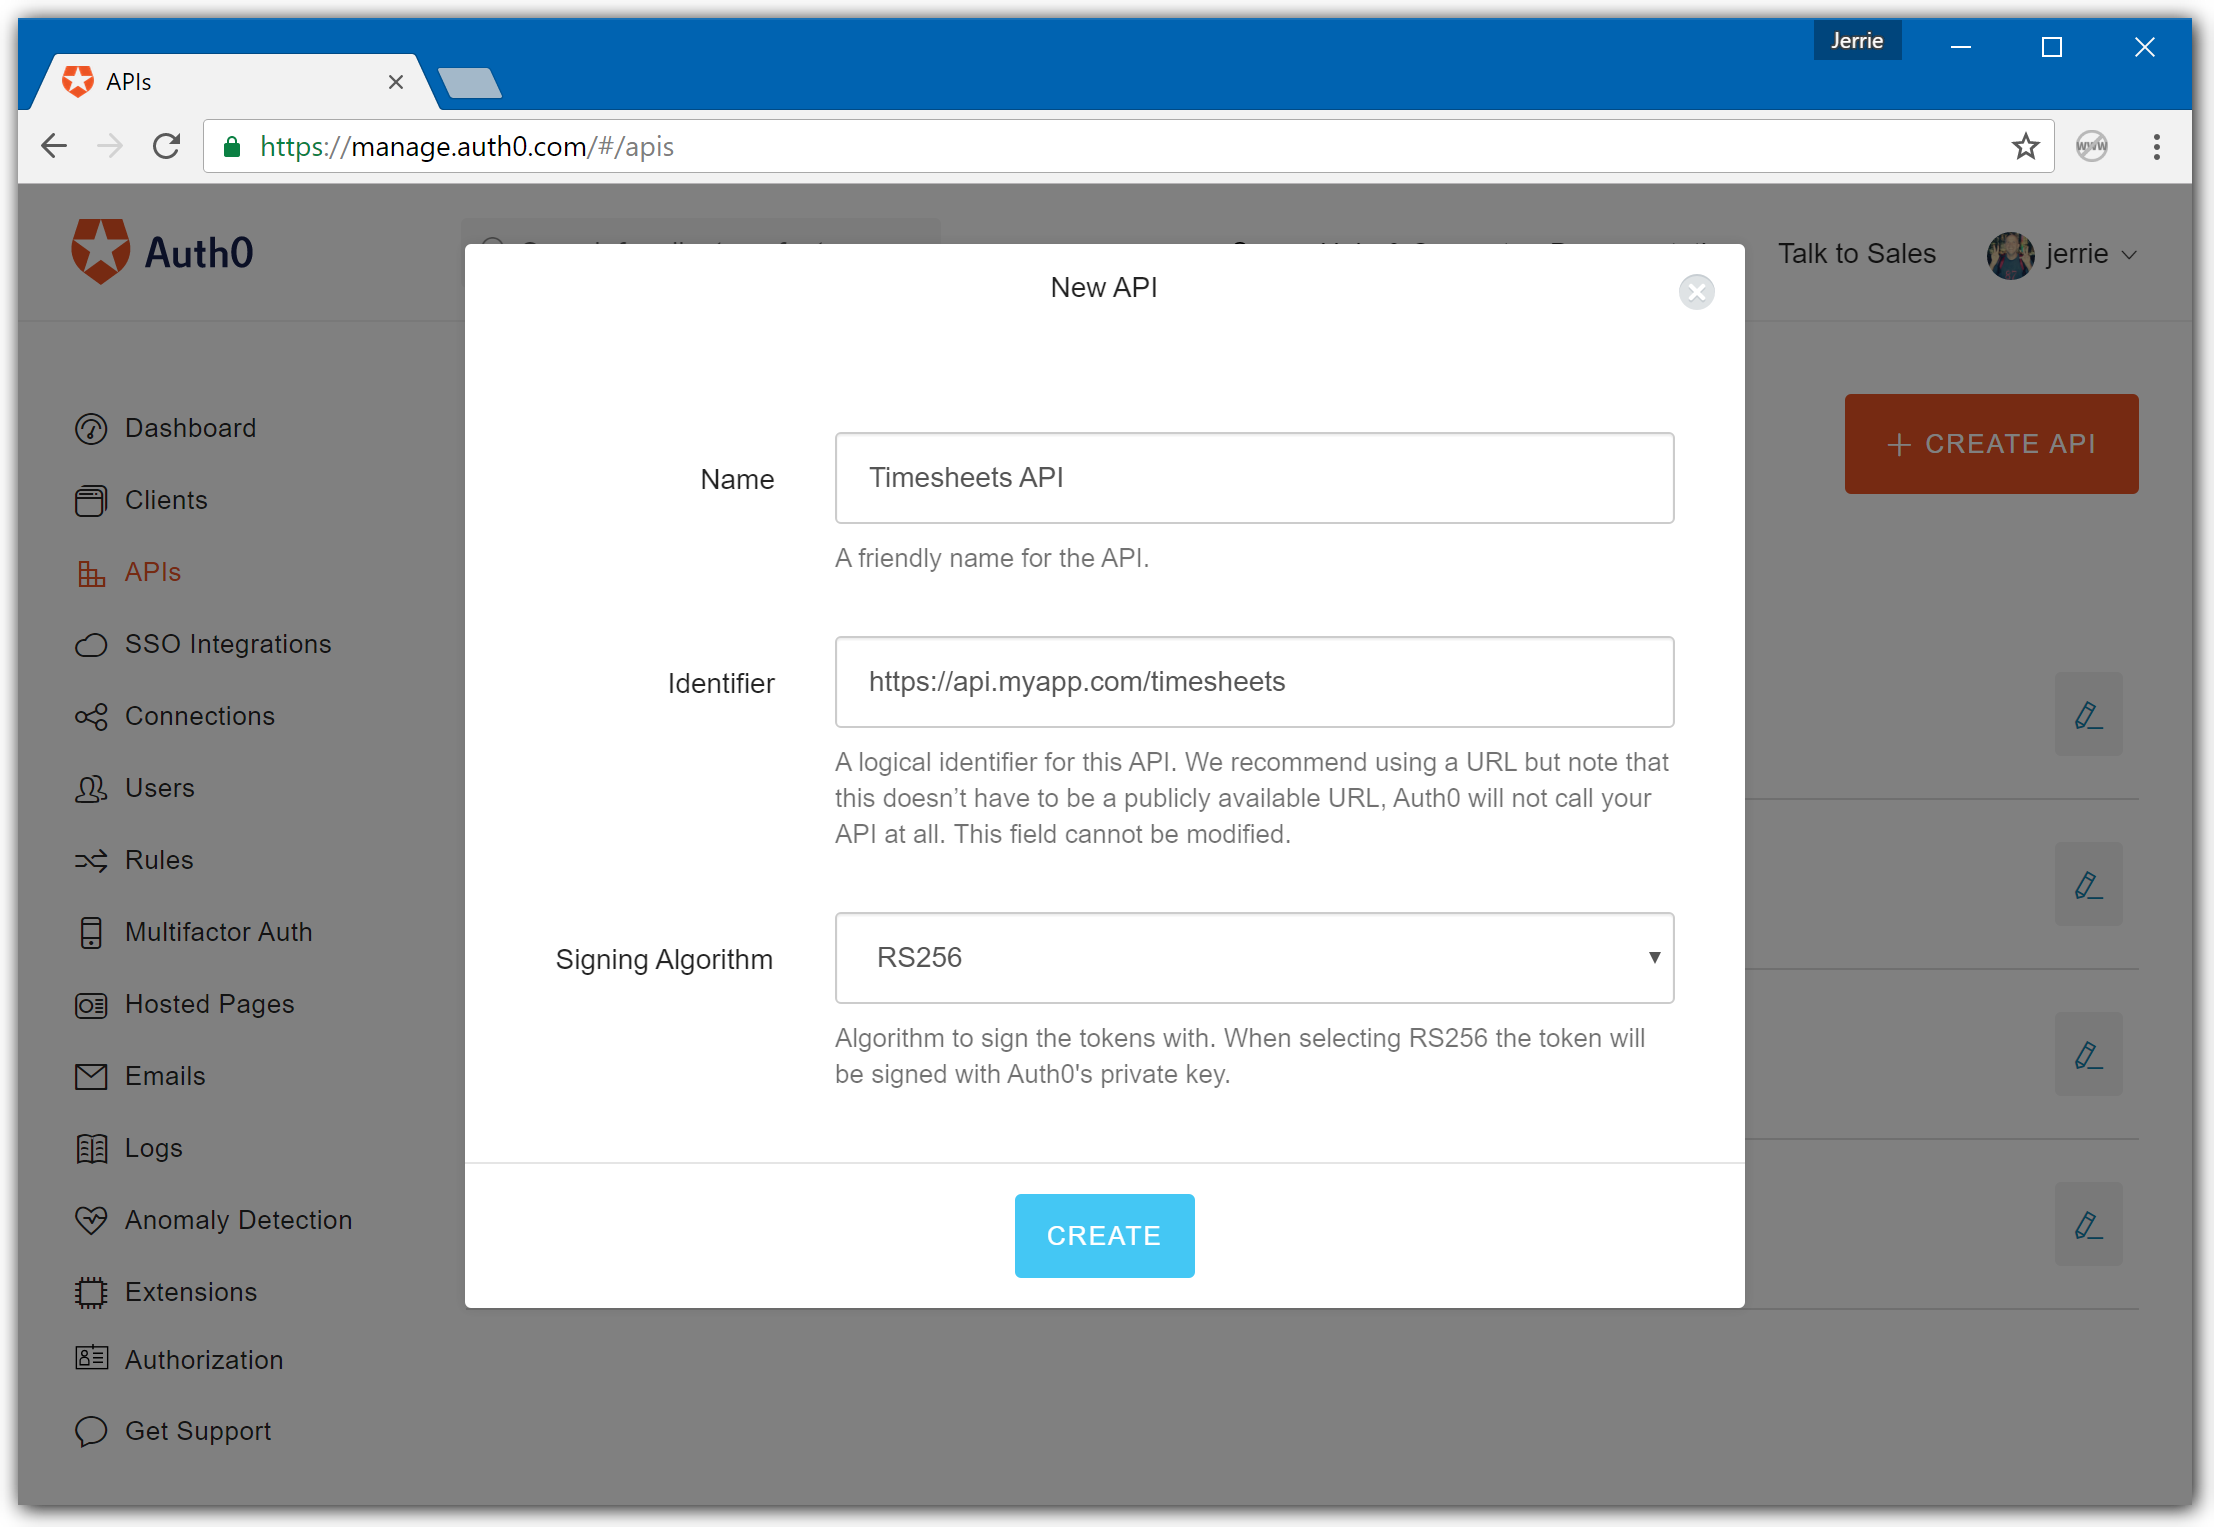Click the APIs building icon in sidebar
This screenshot has width=2214, height=1527.
tap(91, 573)
